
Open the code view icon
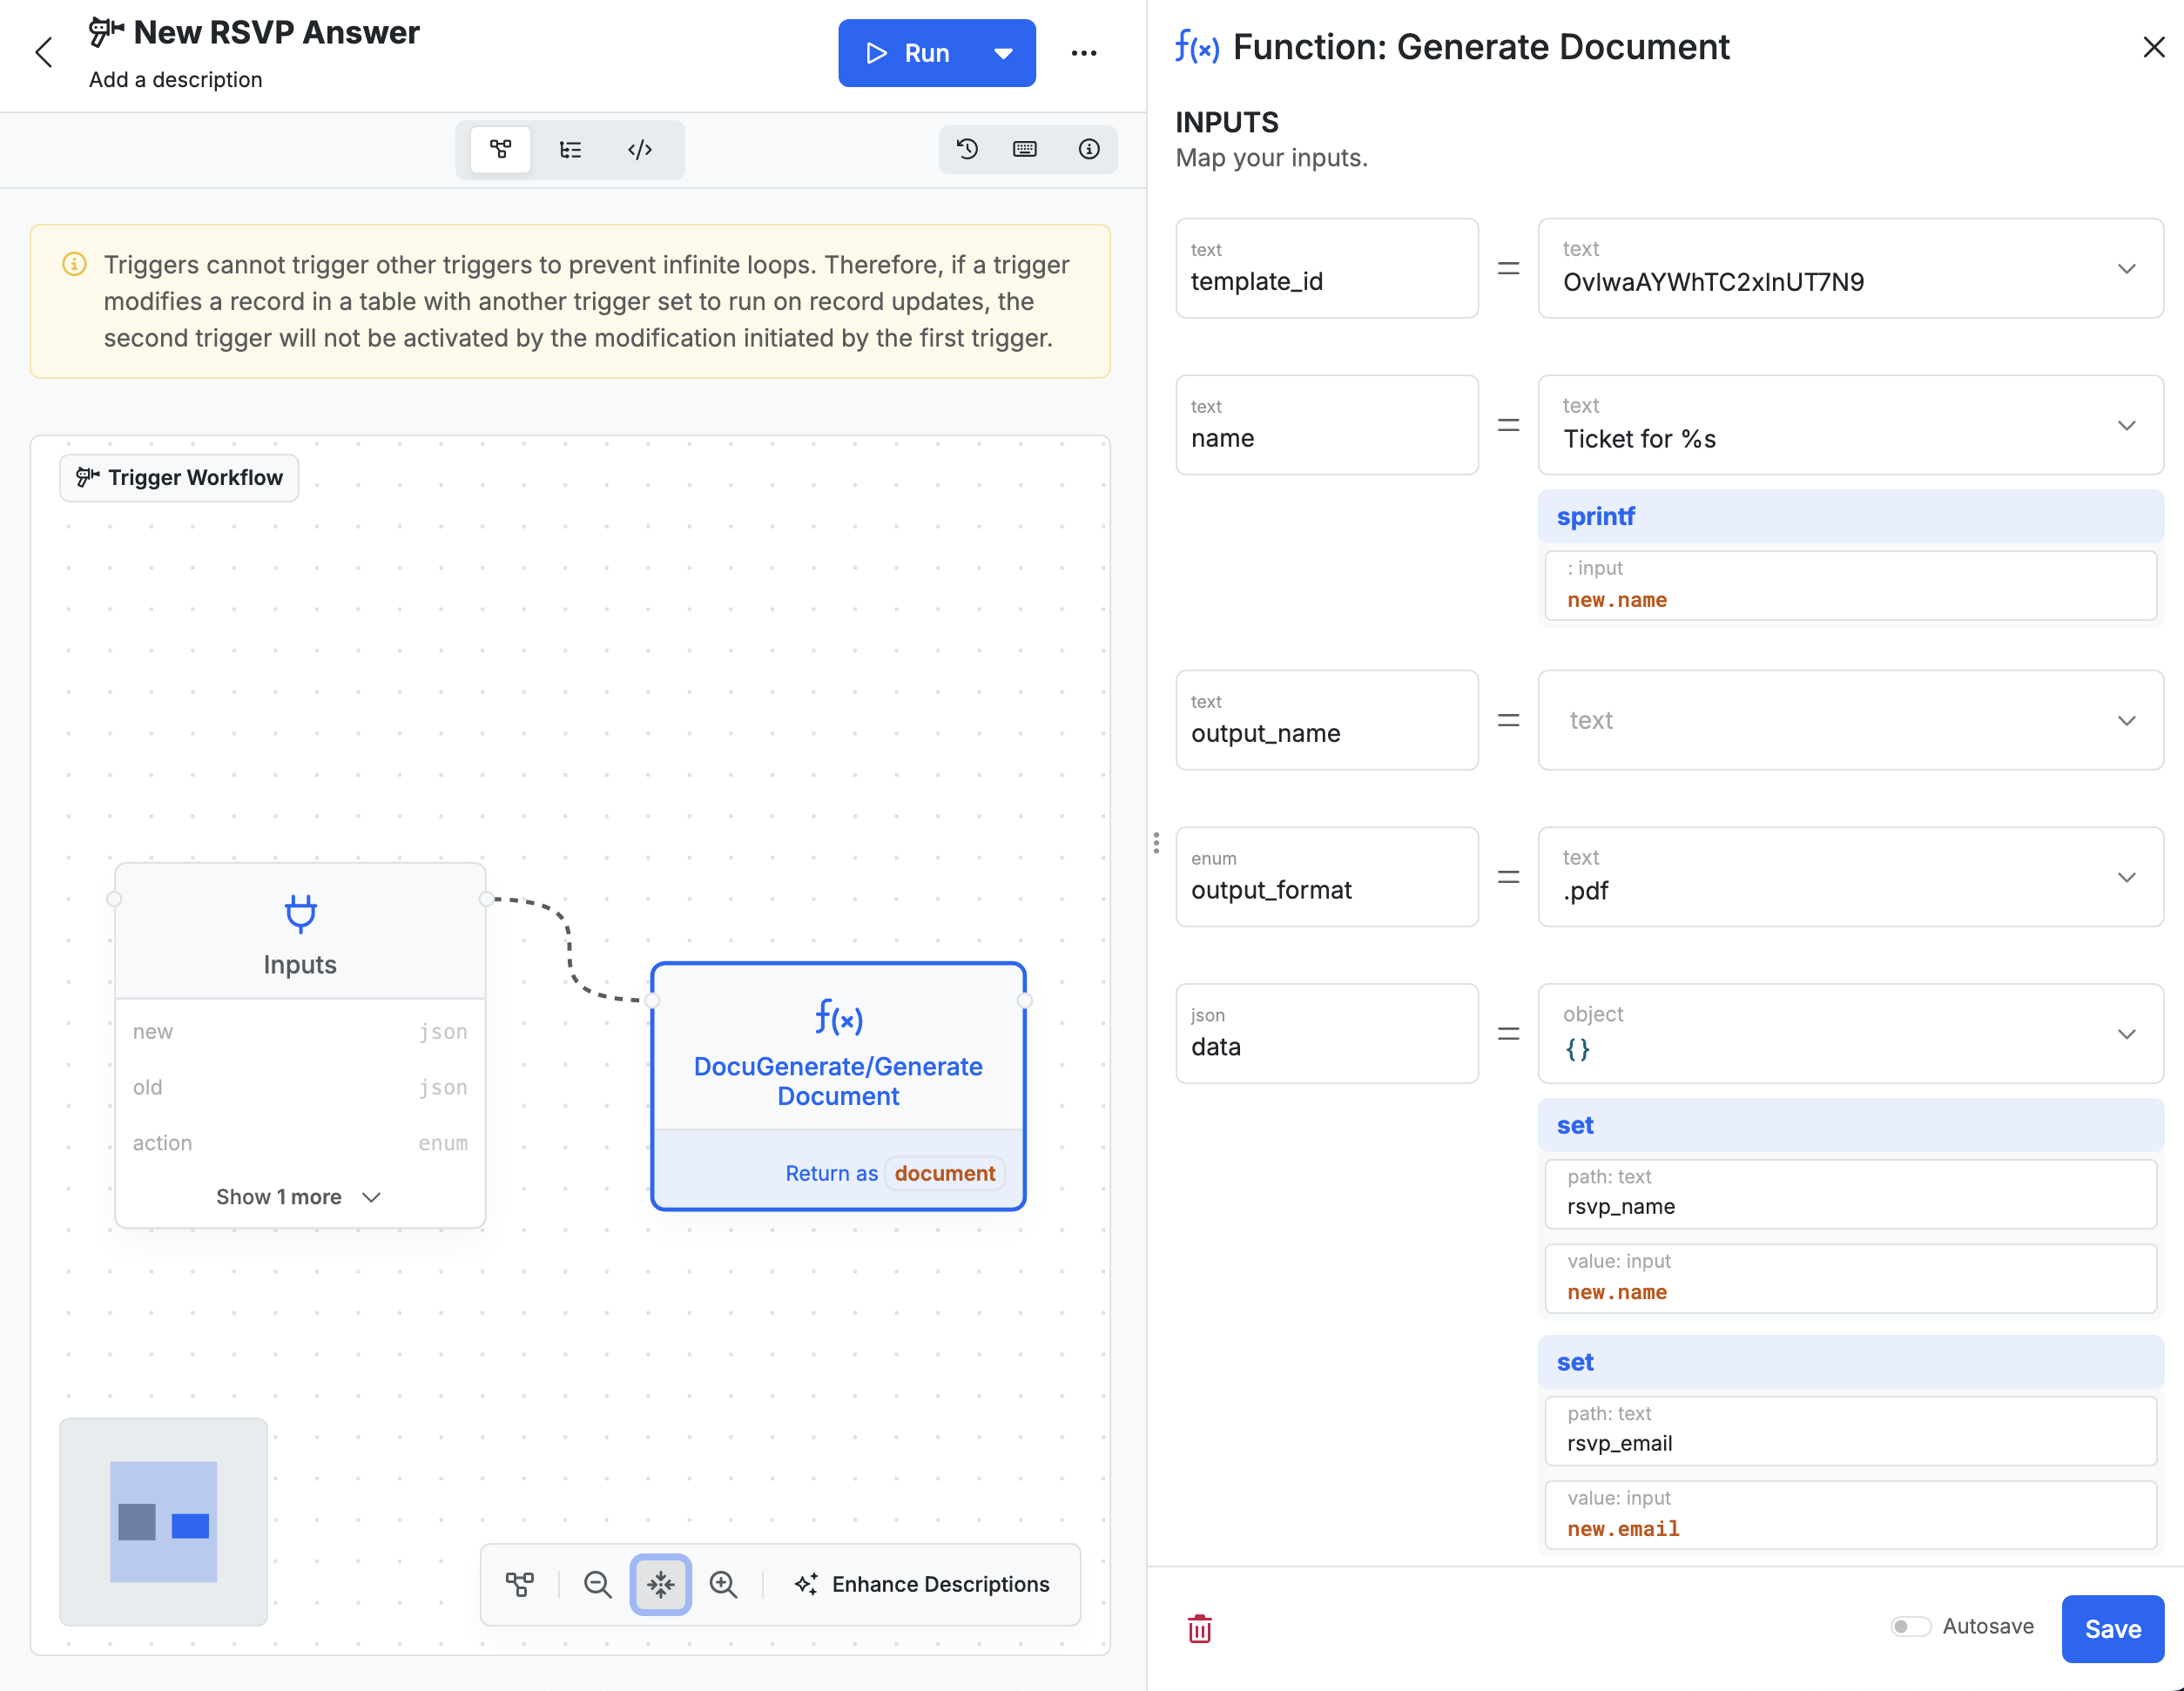[640, 149]
